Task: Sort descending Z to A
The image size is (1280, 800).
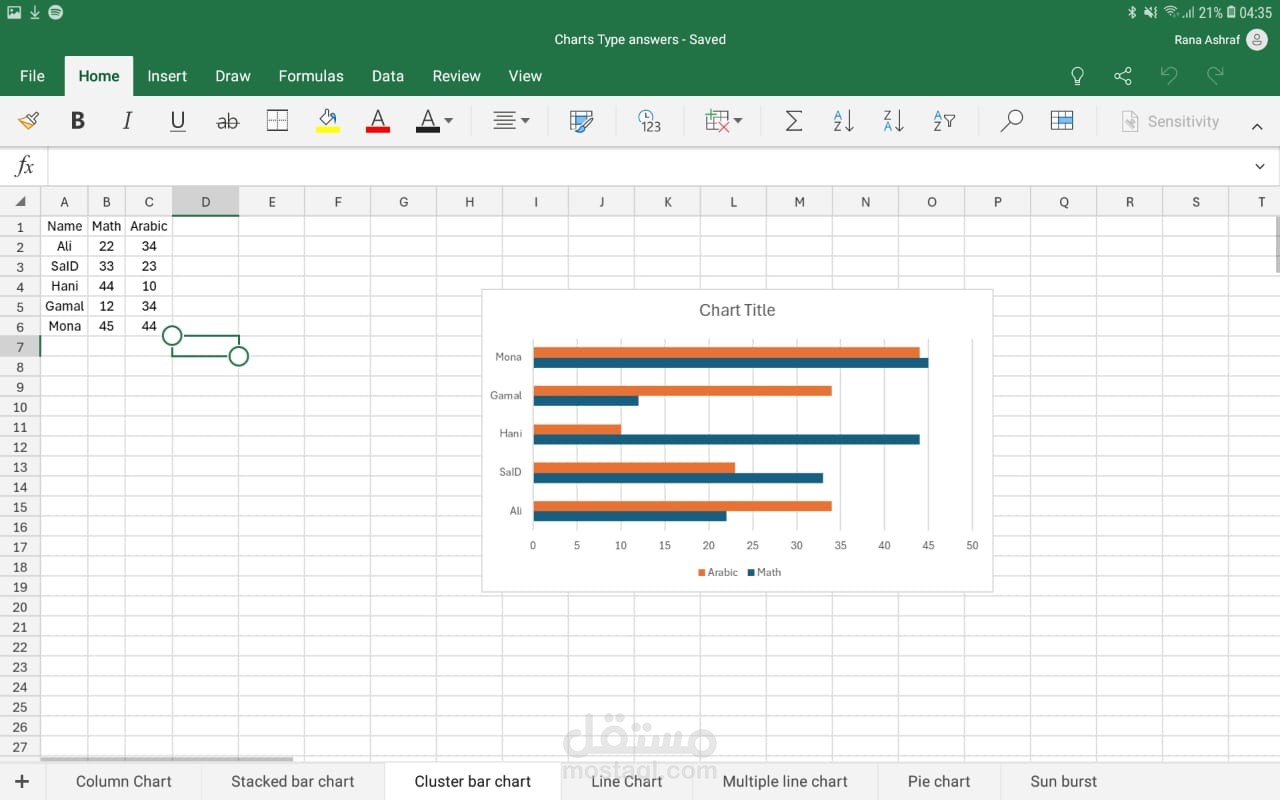Action: click(893, 121)
